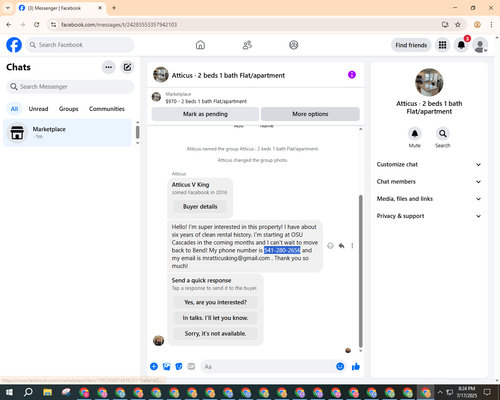500x400 pixels.
Task: Open the account profile avatar menu
Action: click(x=480, y=45)
